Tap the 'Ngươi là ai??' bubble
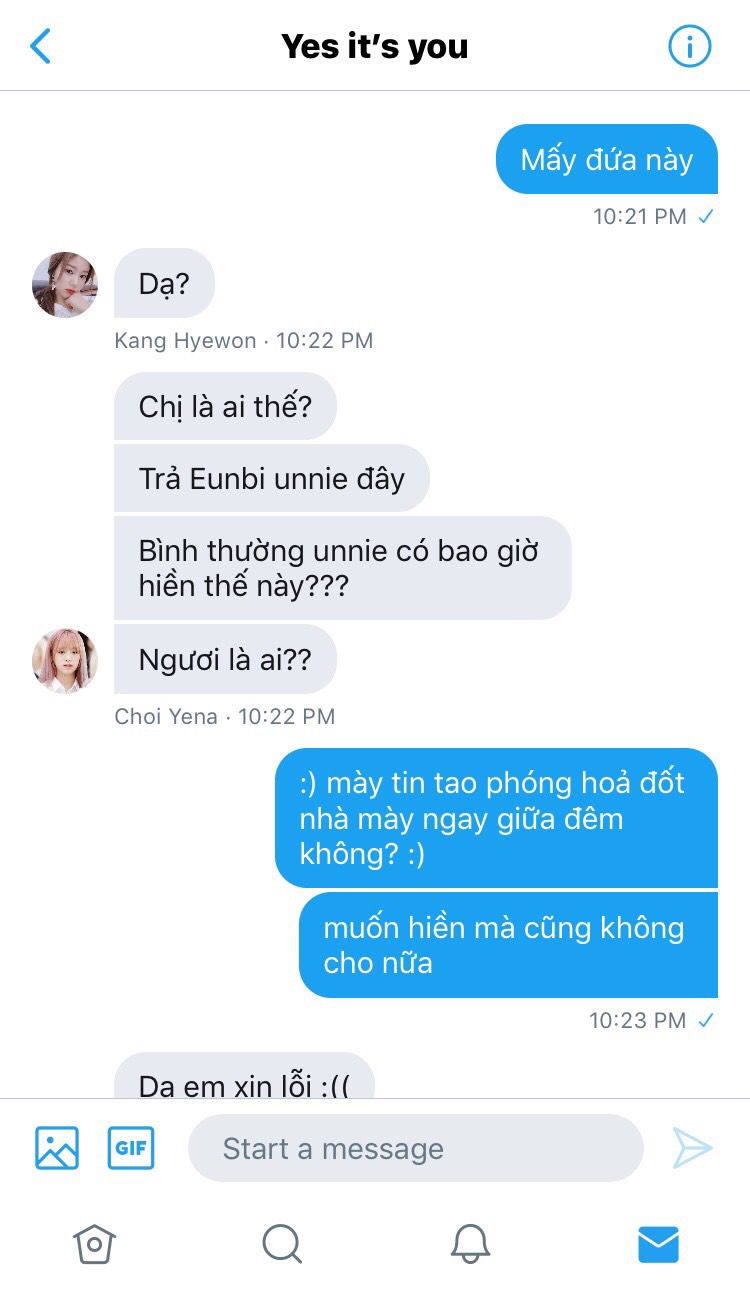 (x=225, y=659)
